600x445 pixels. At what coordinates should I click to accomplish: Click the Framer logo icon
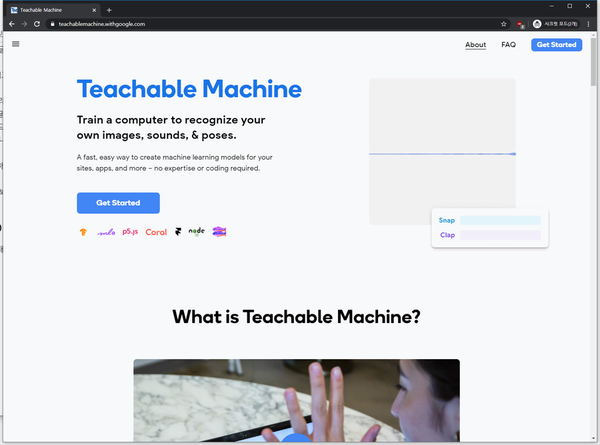[178, 232]
